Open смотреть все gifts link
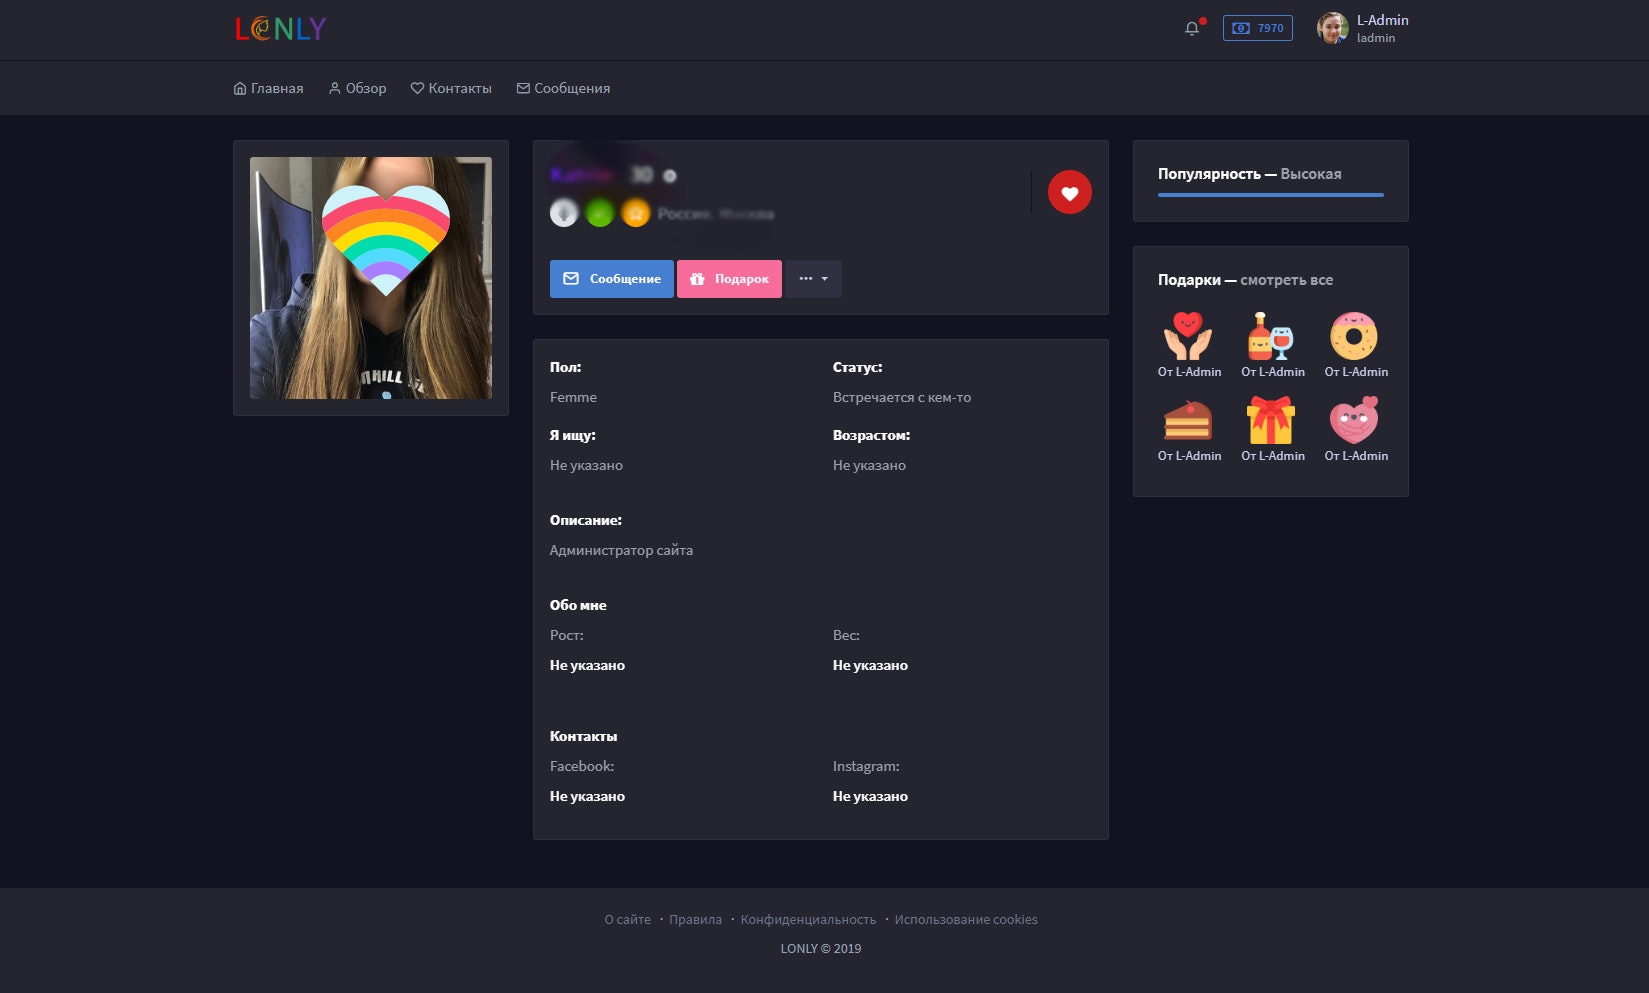 1286,280
